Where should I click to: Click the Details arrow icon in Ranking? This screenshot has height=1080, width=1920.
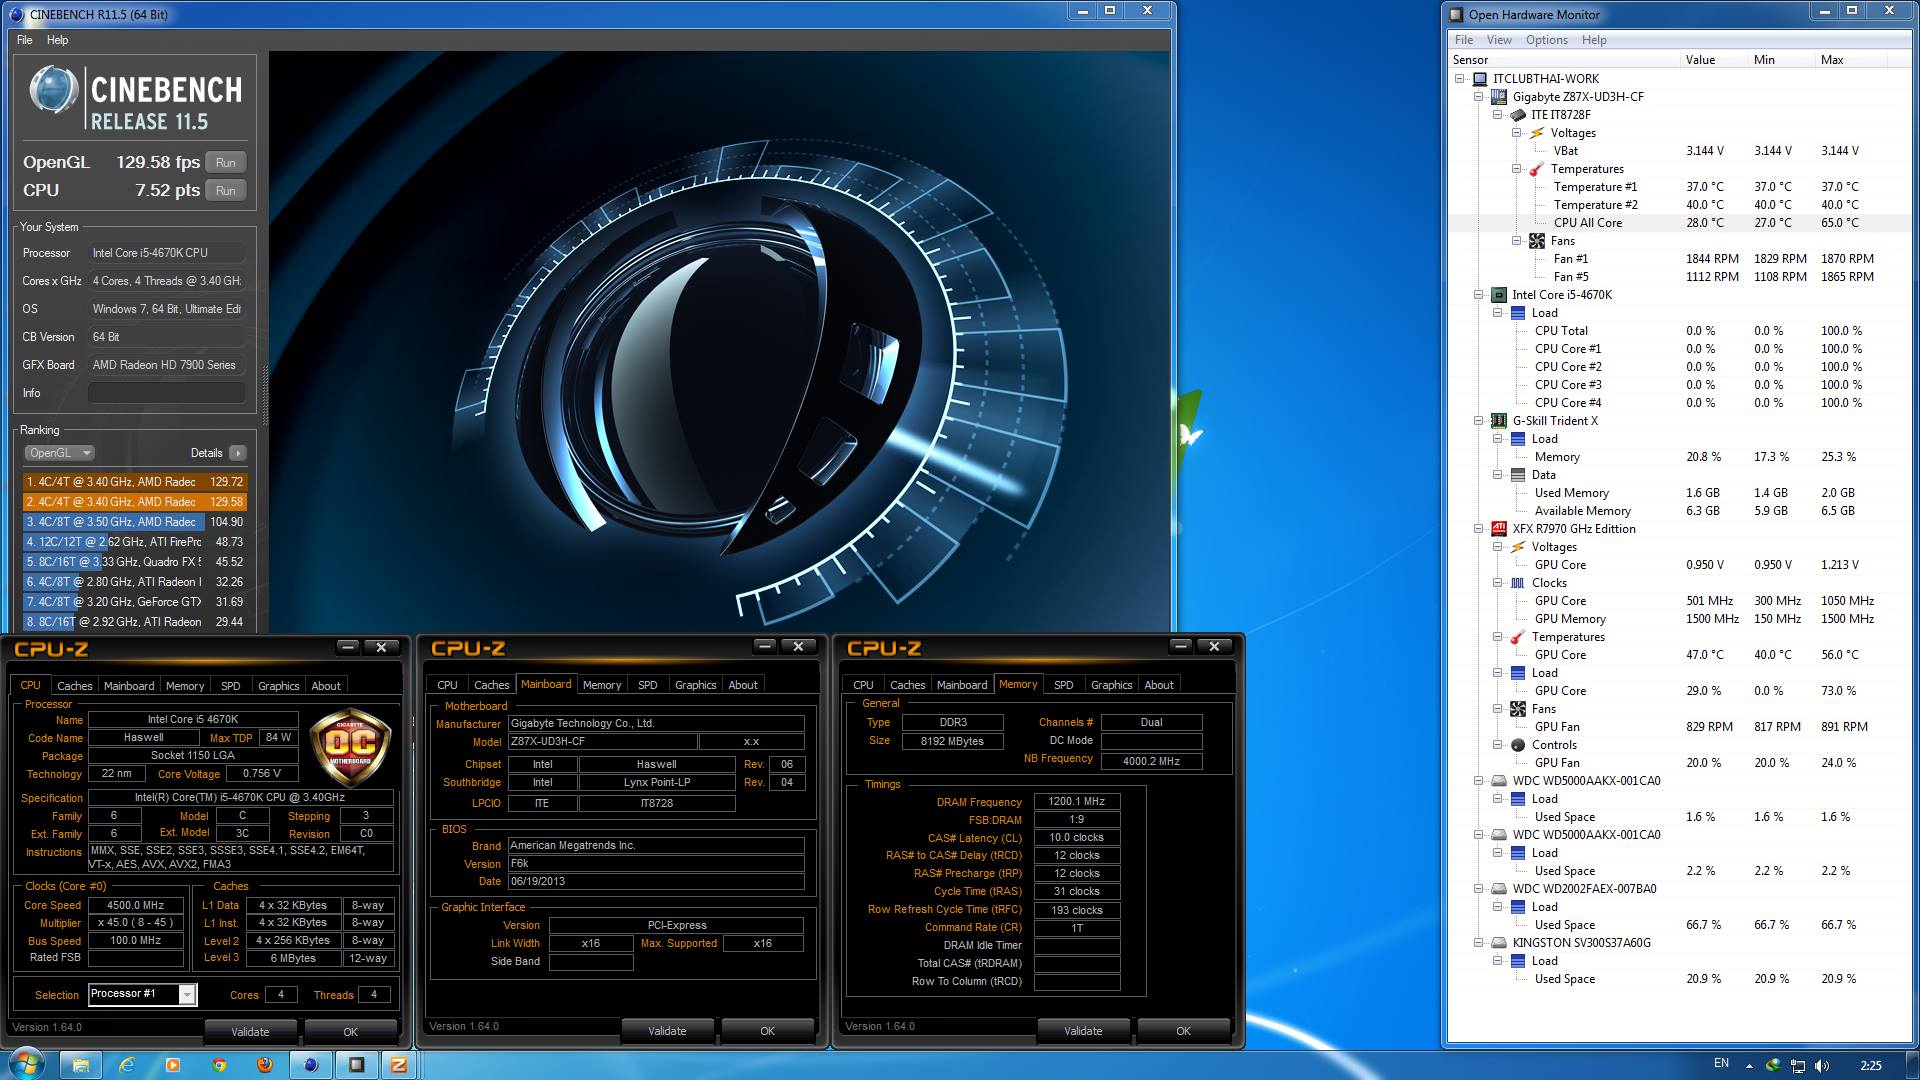pos(237,453)
